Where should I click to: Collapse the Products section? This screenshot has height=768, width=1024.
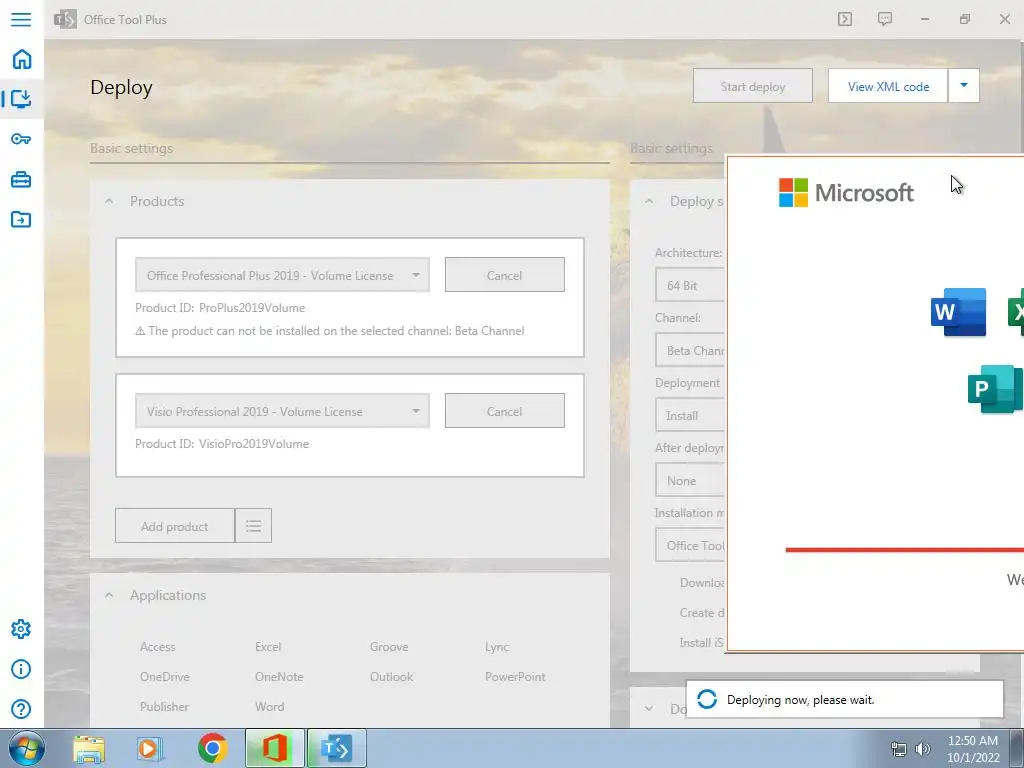point(109,201)
